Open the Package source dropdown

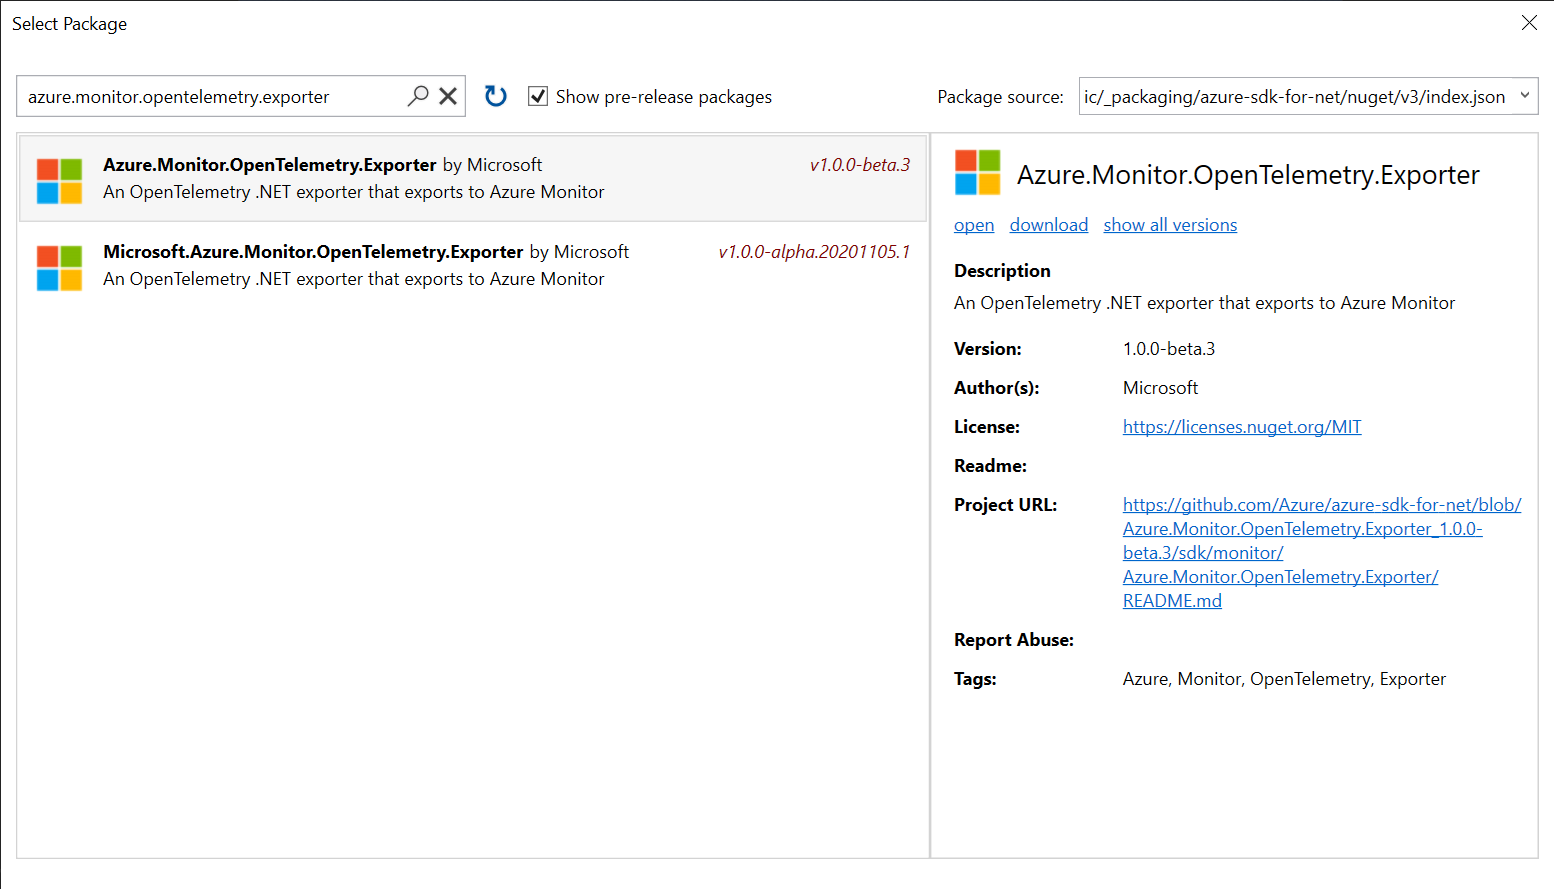1526,96
